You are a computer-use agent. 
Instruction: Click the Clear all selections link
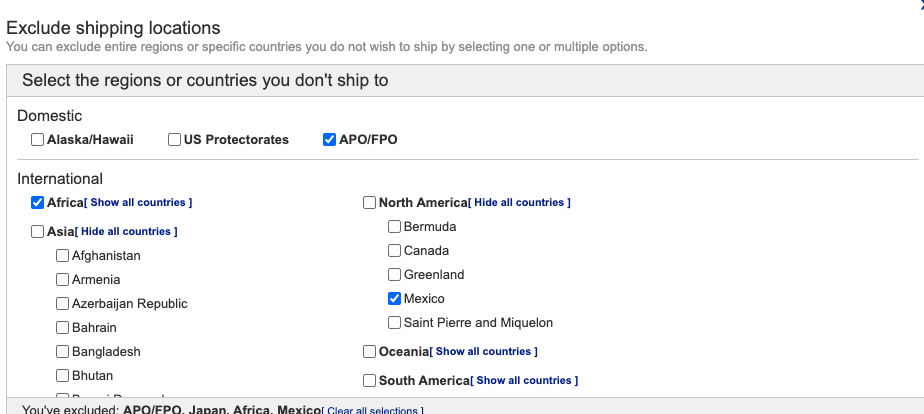[x=374, y=410]
